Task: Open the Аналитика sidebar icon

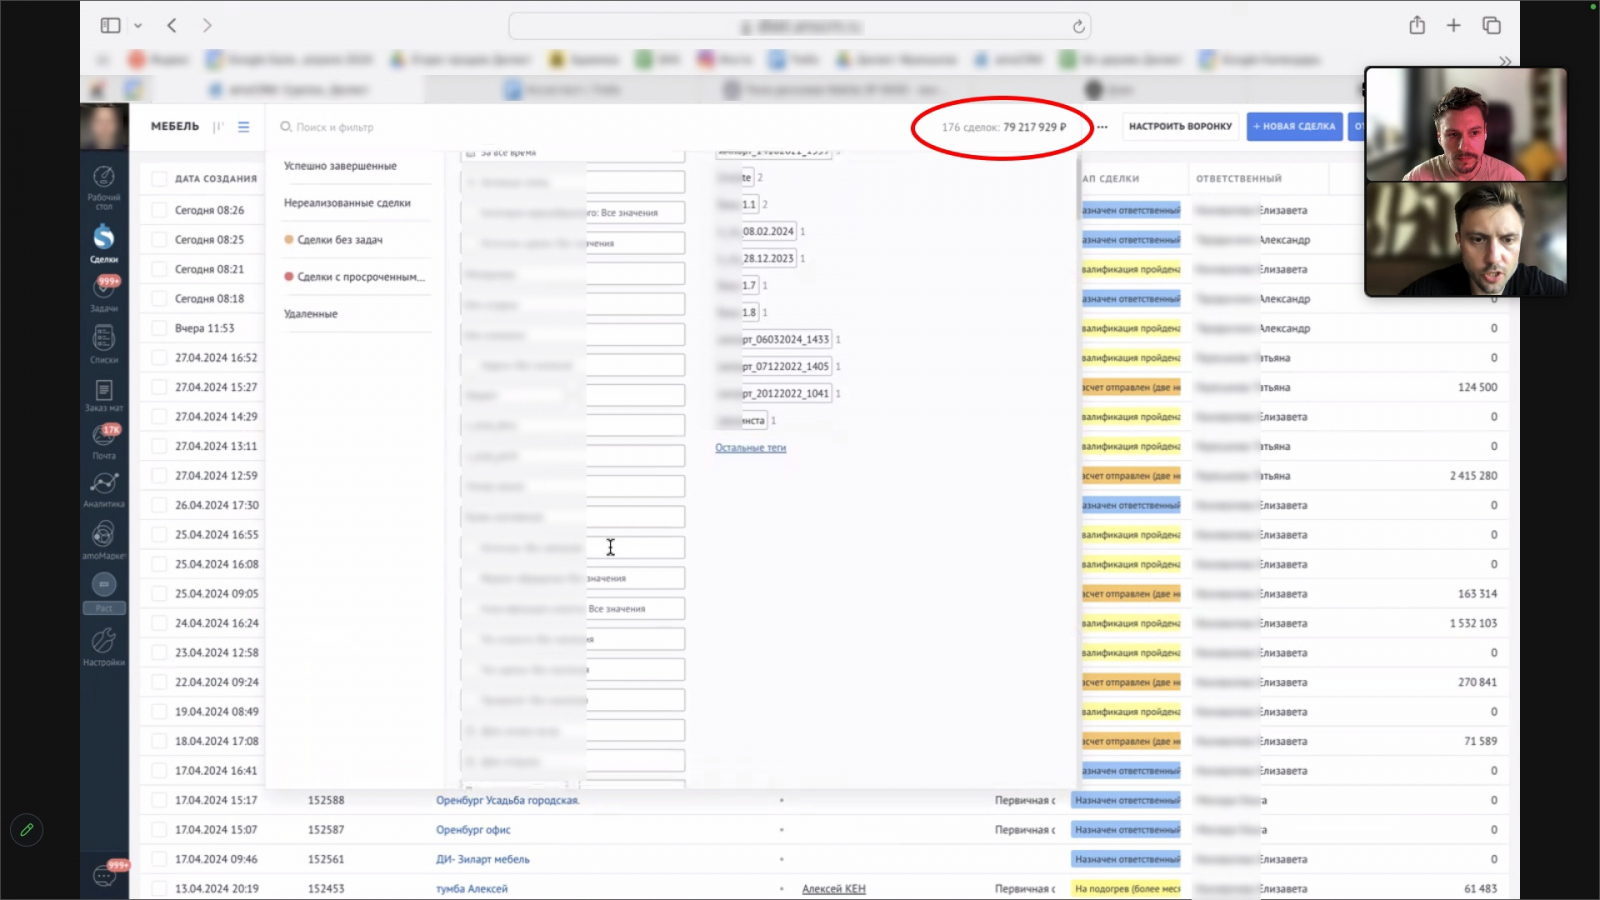Action: tap(104, 485)
